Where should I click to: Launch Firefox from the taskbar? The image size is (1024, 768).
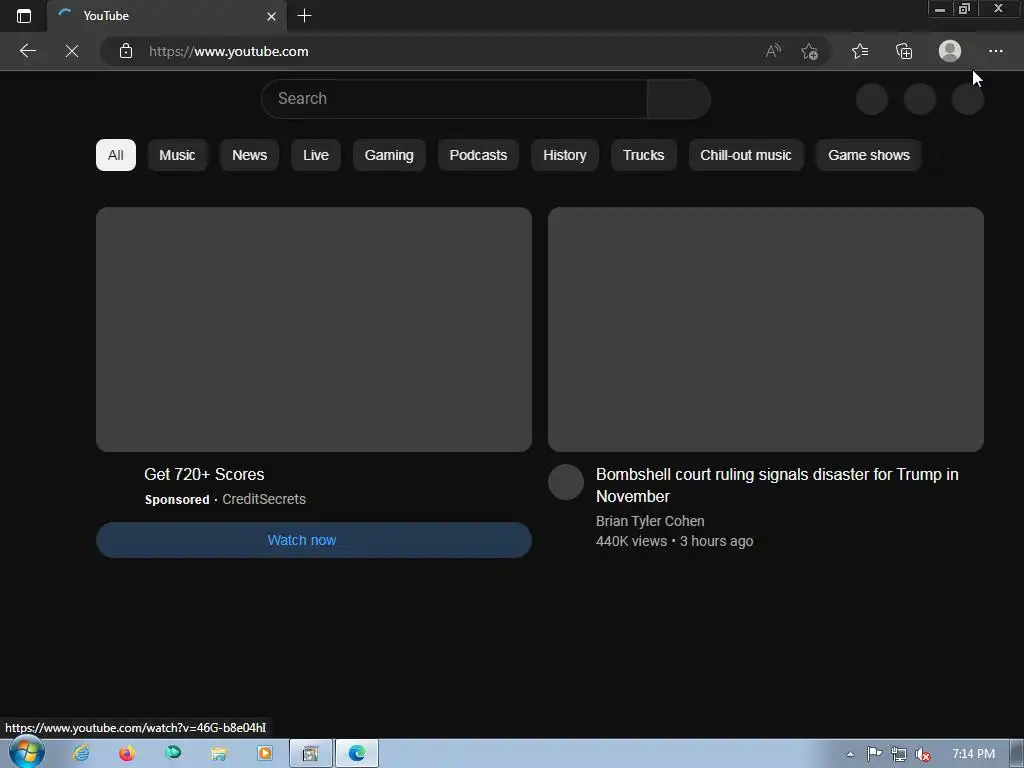[x=127, y=753]
